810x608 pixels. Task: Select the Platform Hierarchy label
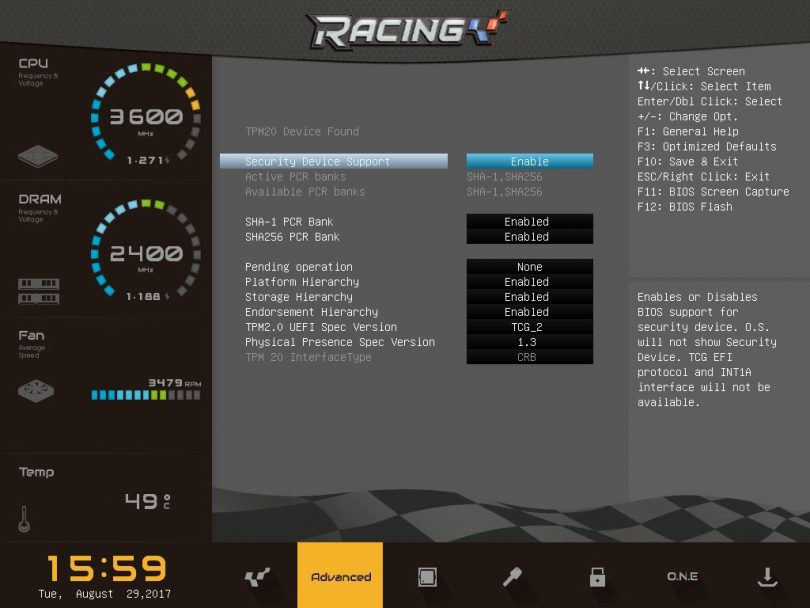[x=302, y=282]
